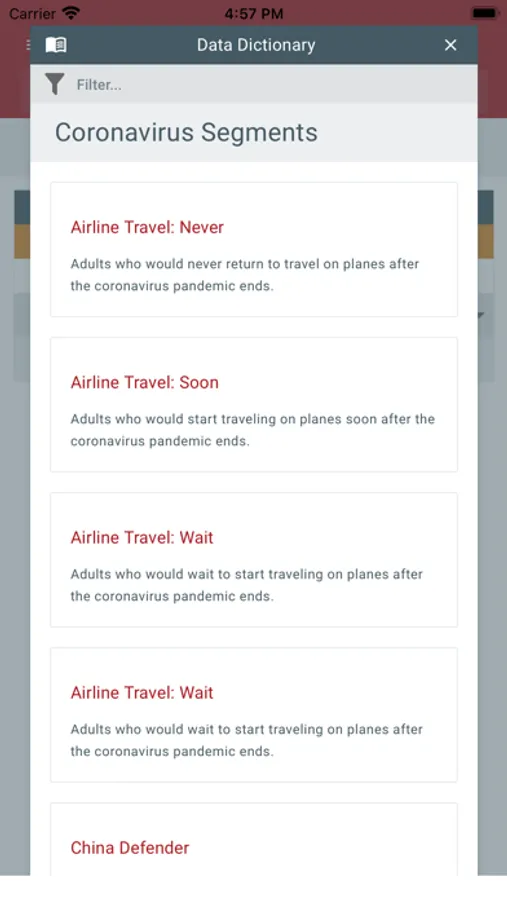Viewport: 507px width, 900px height.
Task: Click the dropdown arrow at the dialog's right edge
Action: [481, 315]
